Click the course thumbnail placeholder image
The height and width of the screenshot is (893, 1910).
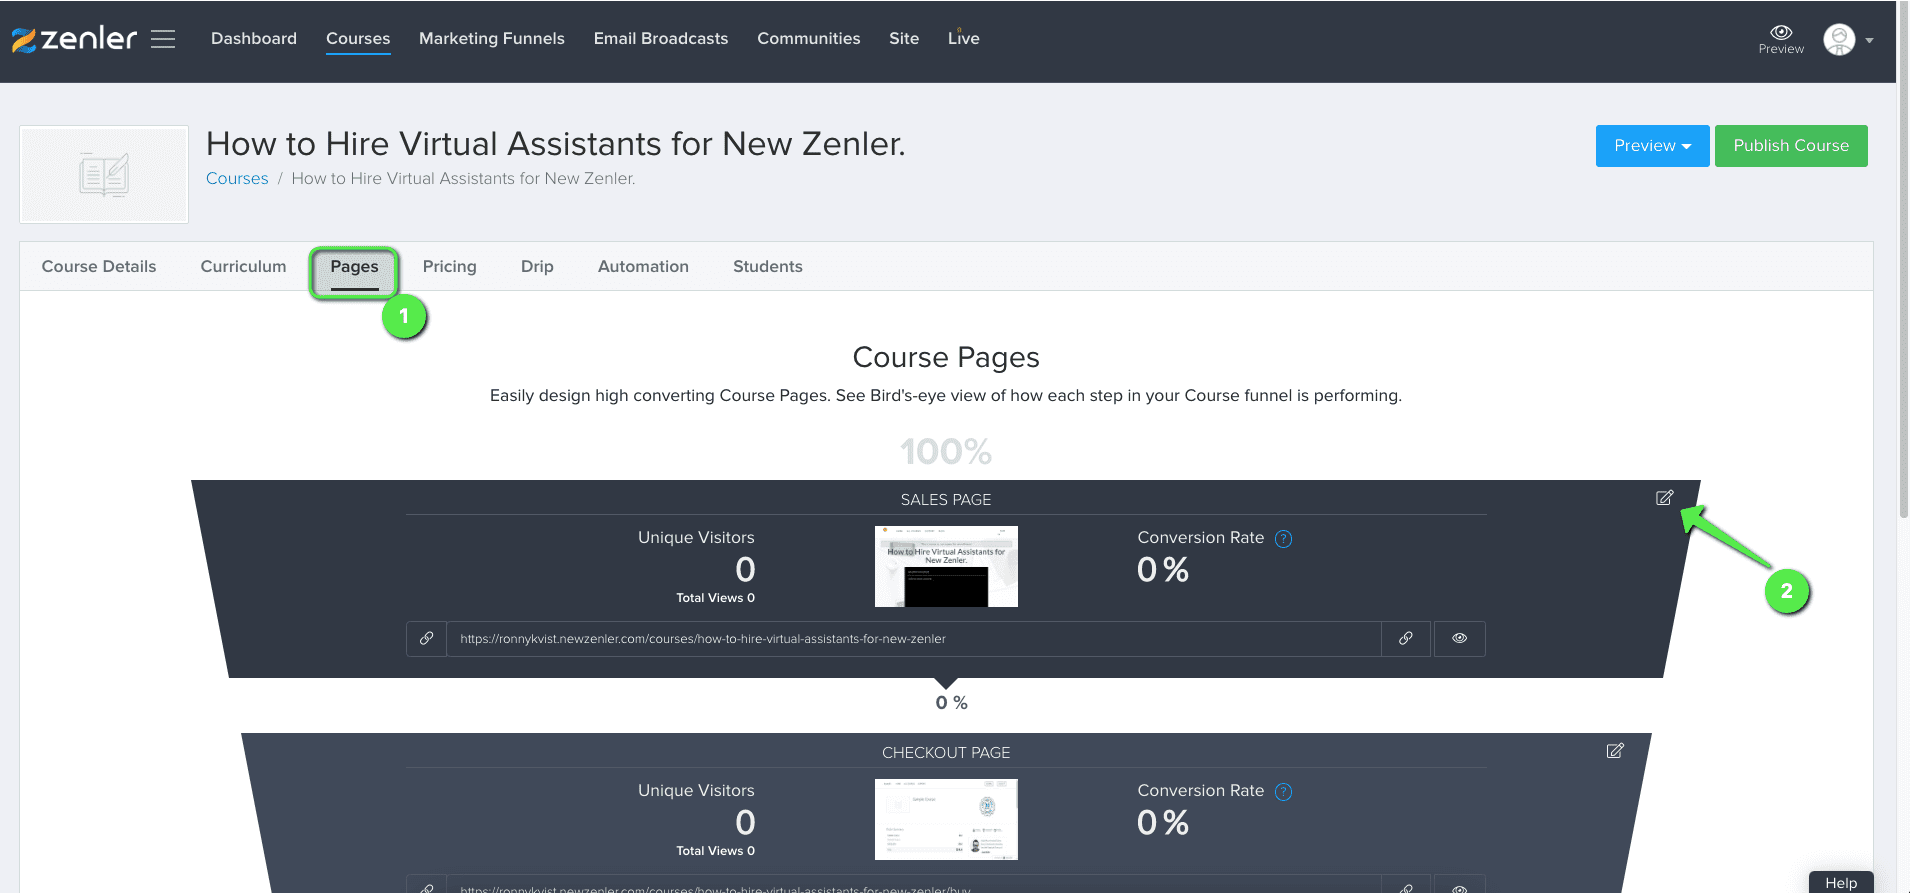click(104, 174)
